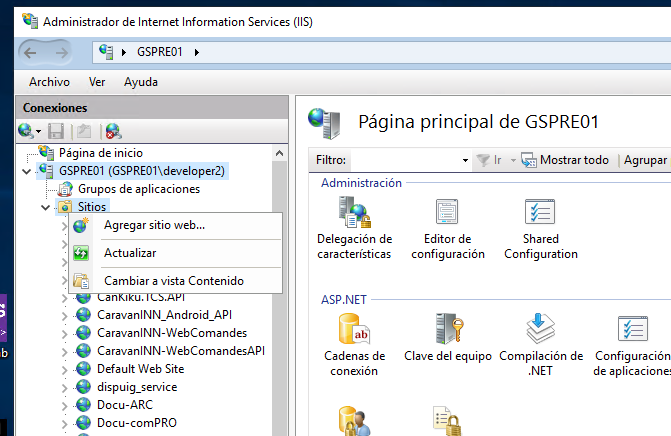Open the Archivo menu
671x436 pixels.
click(x=49, y=82)
